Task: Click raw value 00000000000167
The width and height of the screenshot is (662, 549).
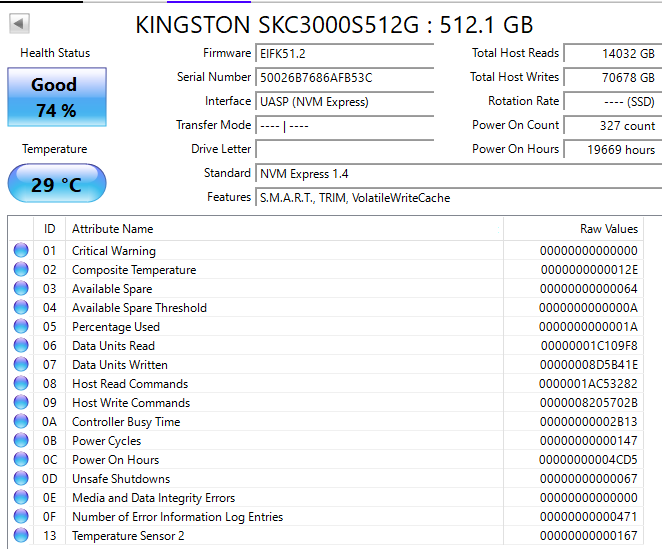Action: coord(589,536)
